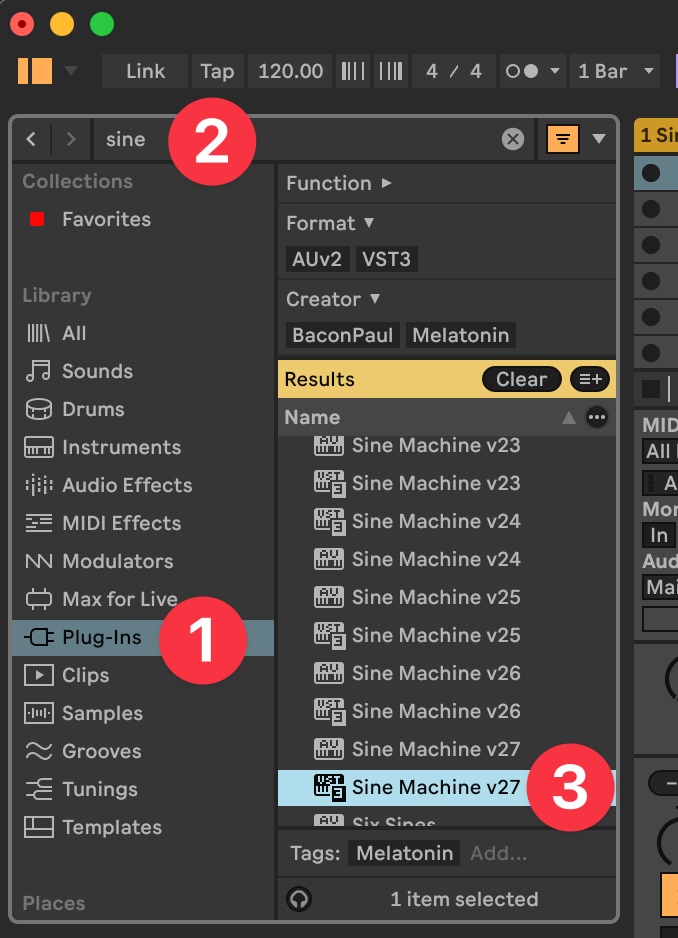Open the filter options dropdown arrow
This screenshot has width=678, height=938.
[x=599, y=139]
